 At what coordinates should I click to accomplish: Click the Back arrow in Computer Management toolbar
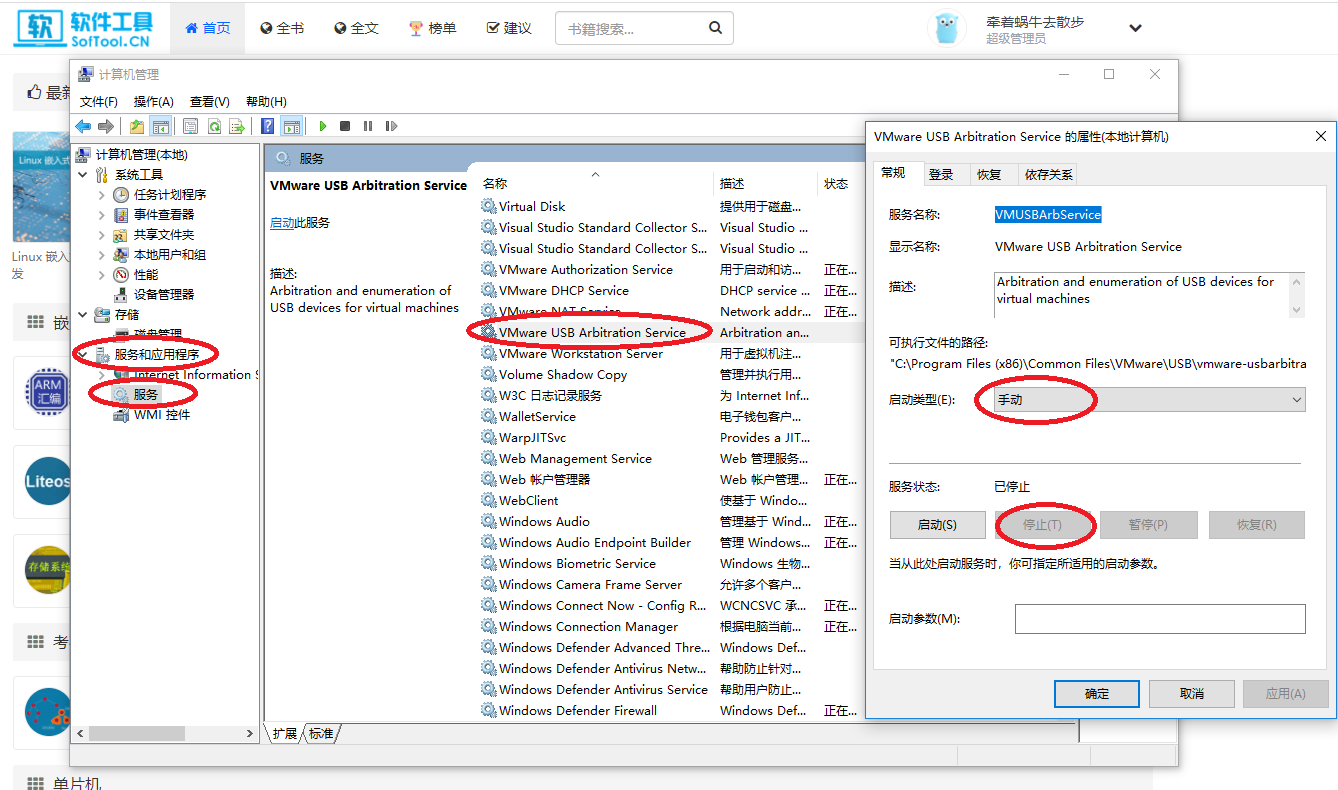click(x=83, y=126)
